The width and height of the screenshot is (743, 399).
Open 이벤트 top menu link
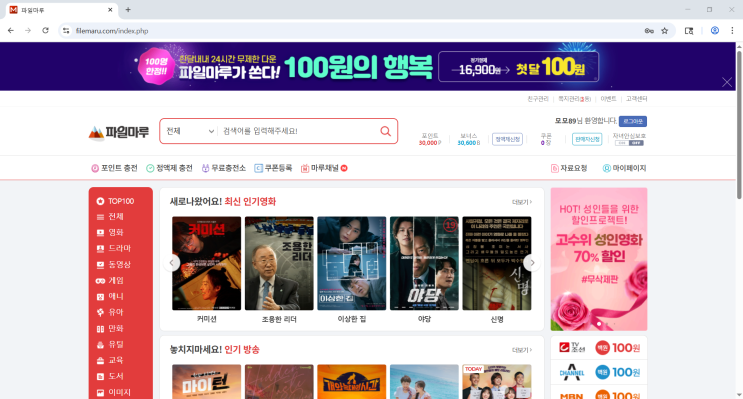(x=608, y=99)
